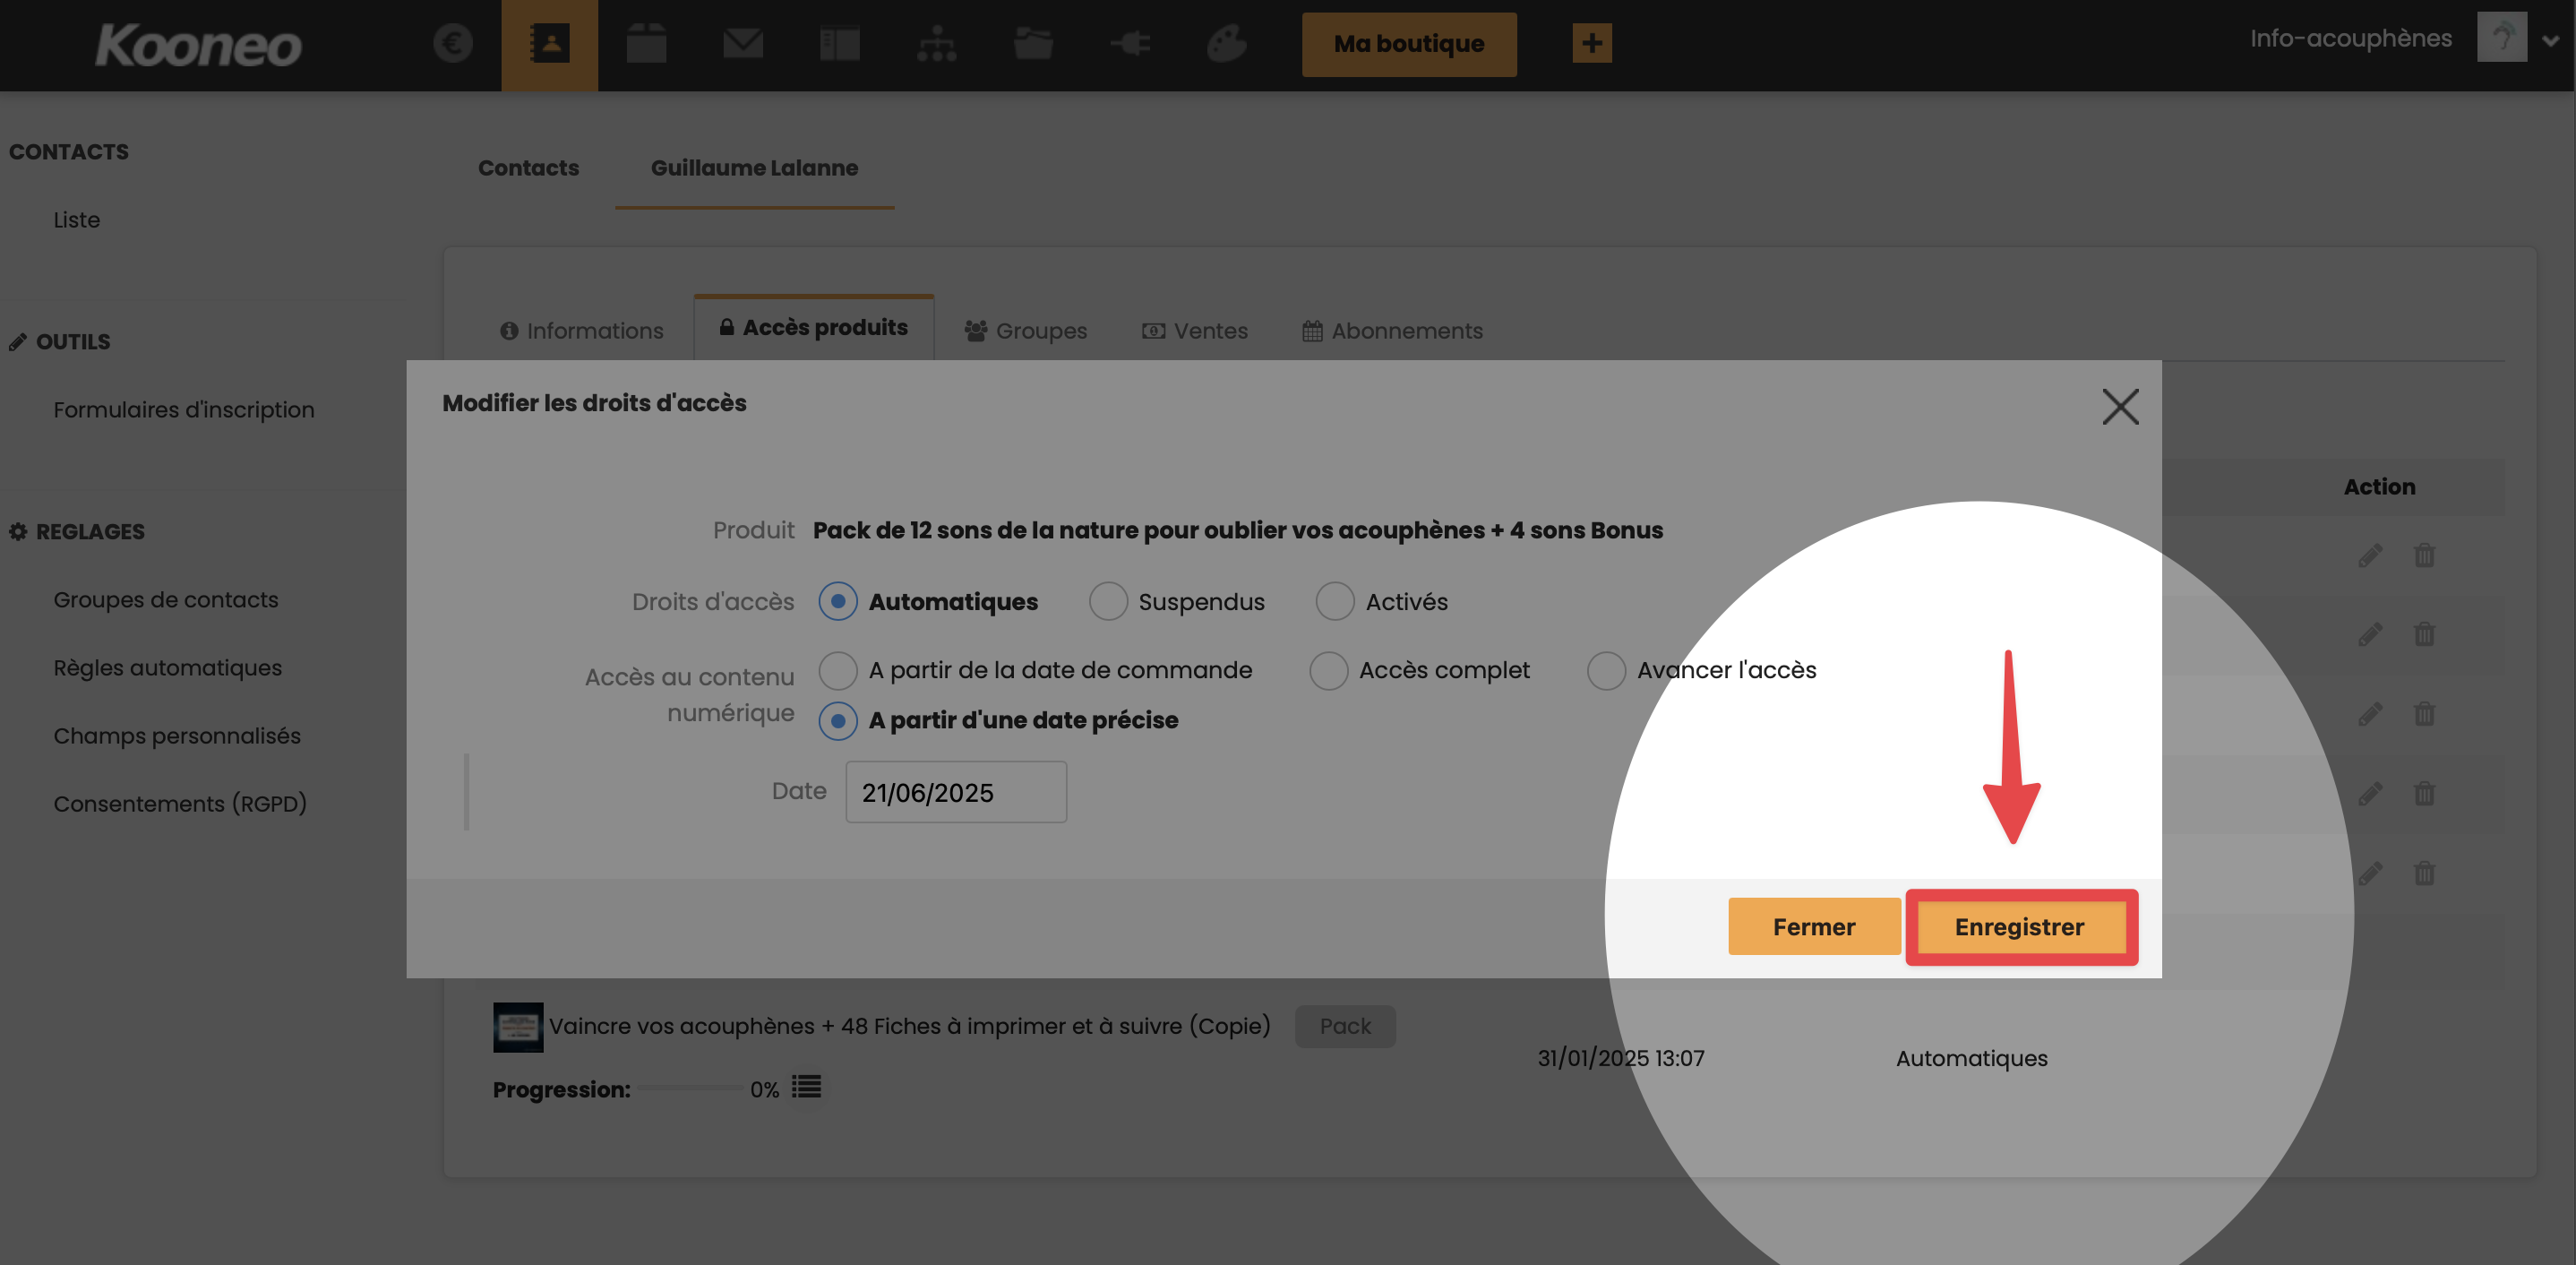Click Info-acouphènes account name
The width and height of the screenshot is (2576, 1265).
(x=2351, y=39)
